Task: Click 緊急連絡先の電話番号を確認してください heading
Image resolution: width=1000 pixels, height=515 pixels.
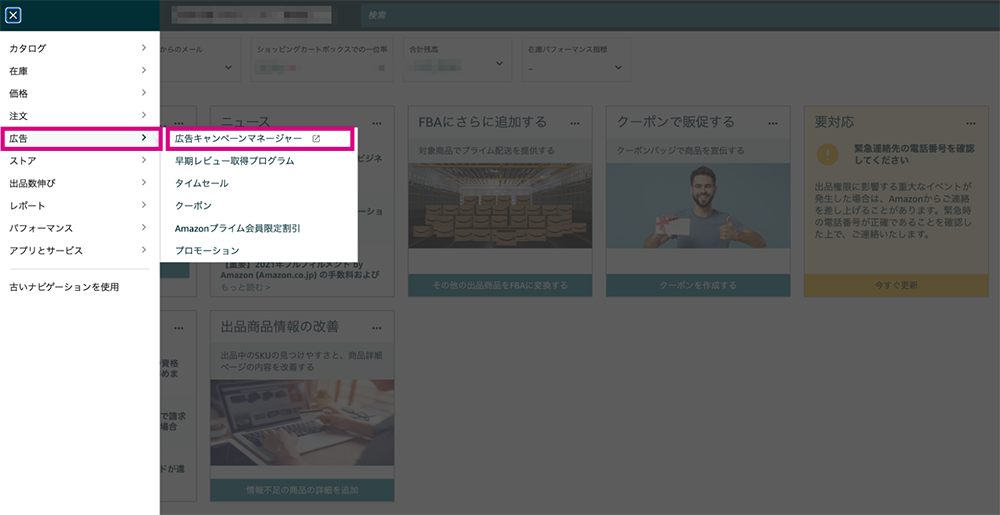Action: click(914, 154)
